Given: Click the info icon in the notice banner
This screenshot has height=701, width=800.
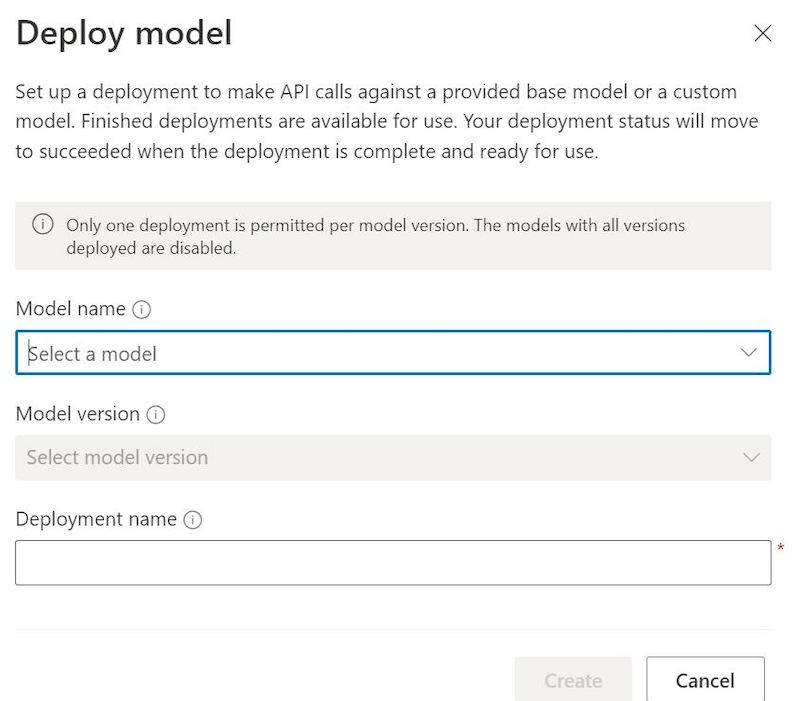Looking at the screenshot, I should pos(42,225).
